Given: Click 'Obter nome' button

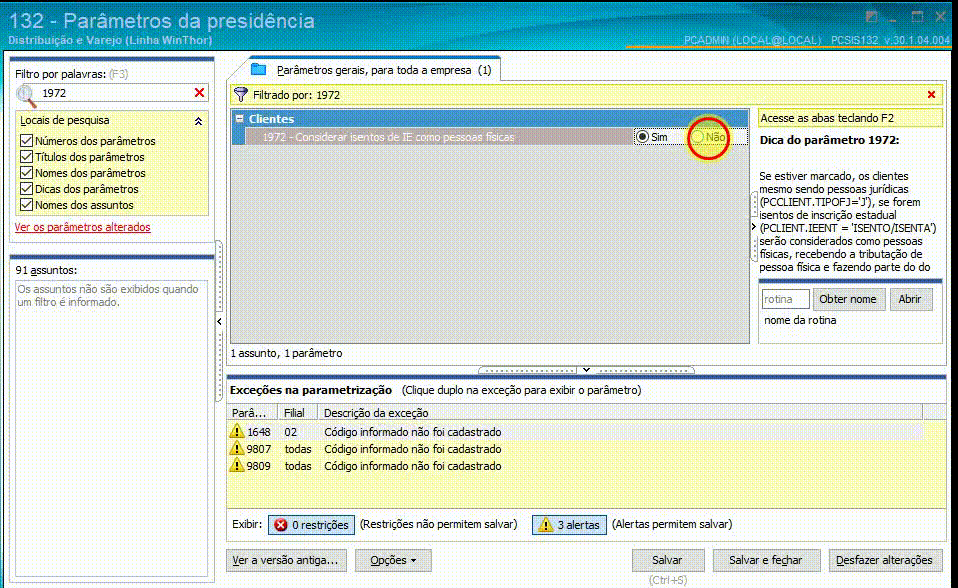Looking at the screenshot, I should [x=848, y=299].
